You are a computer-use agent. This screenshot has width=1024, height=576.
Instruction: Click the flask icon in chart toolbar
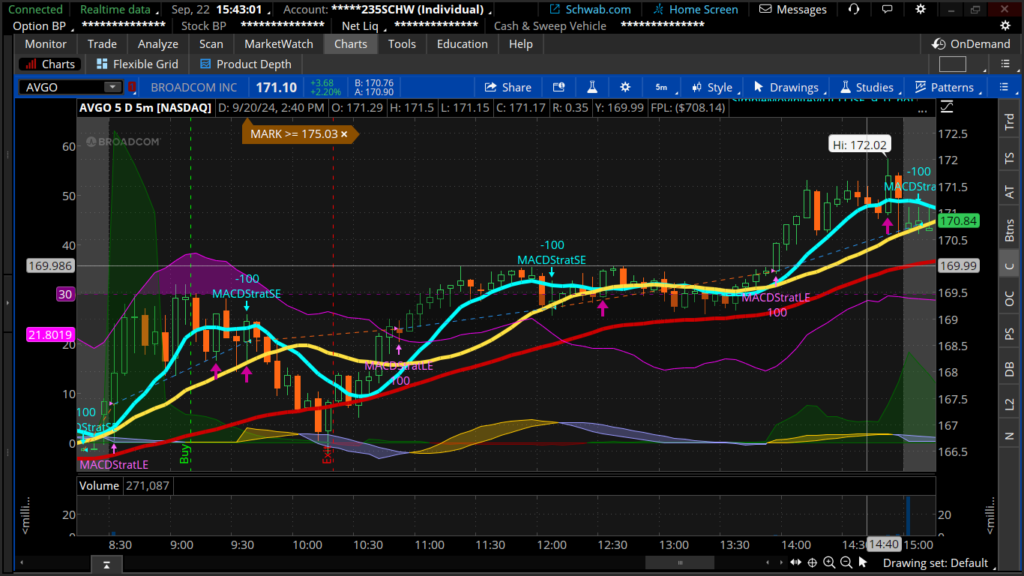[x=592, y=87]
